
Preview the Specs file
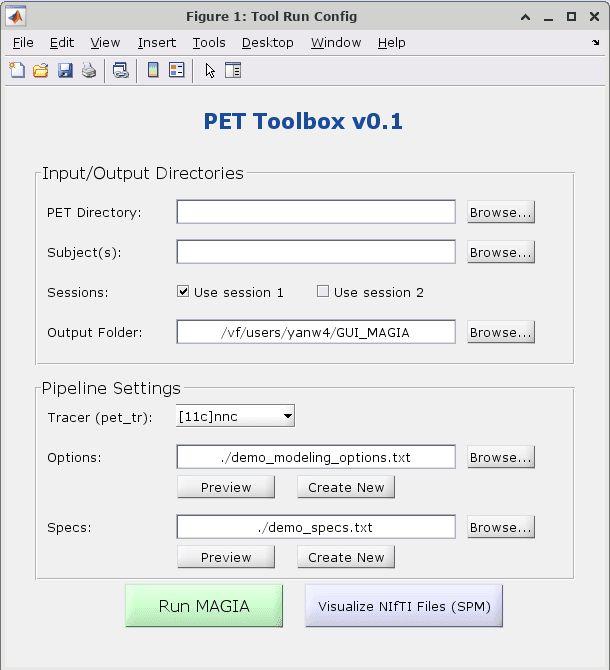pyautogui.click(x=226, y=557)
